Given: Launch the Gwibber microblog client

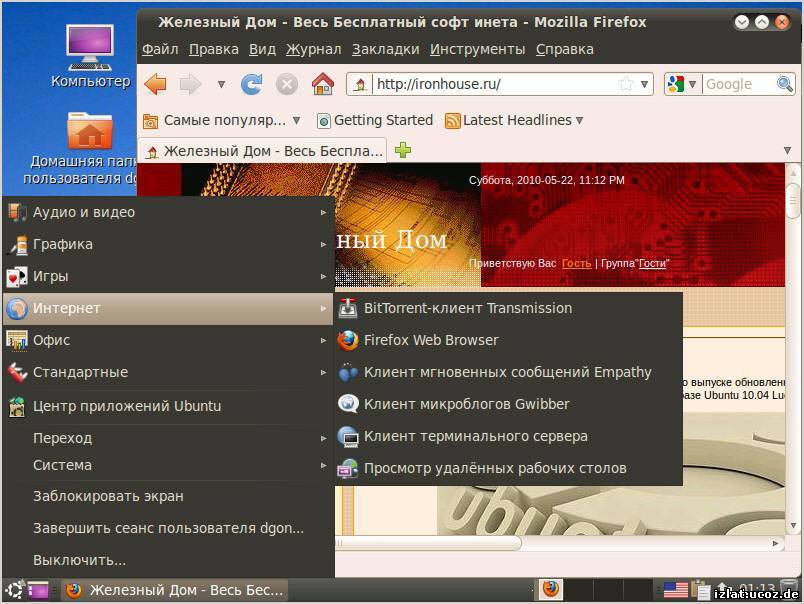Looking at the screenshot, I should (508, 404).
